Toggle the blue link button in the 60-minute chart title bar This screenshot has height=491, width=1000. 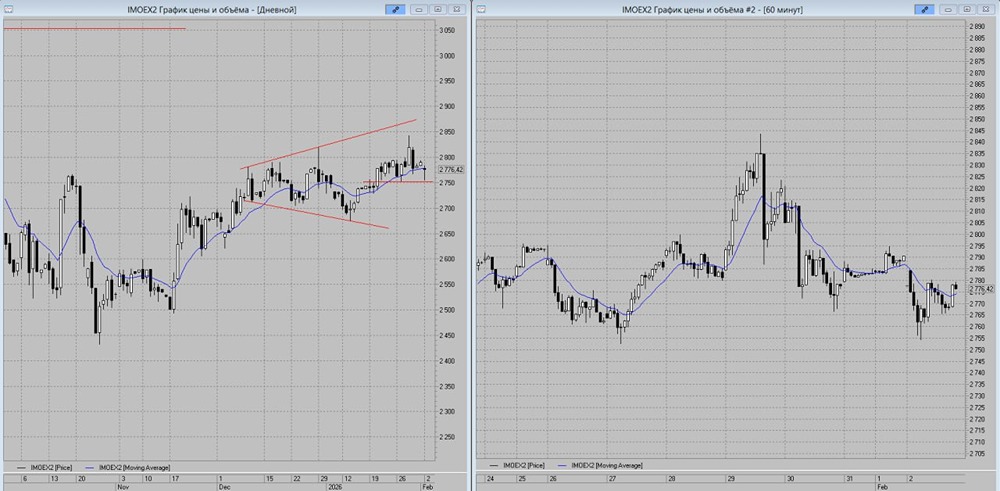[x=924, y=9]
